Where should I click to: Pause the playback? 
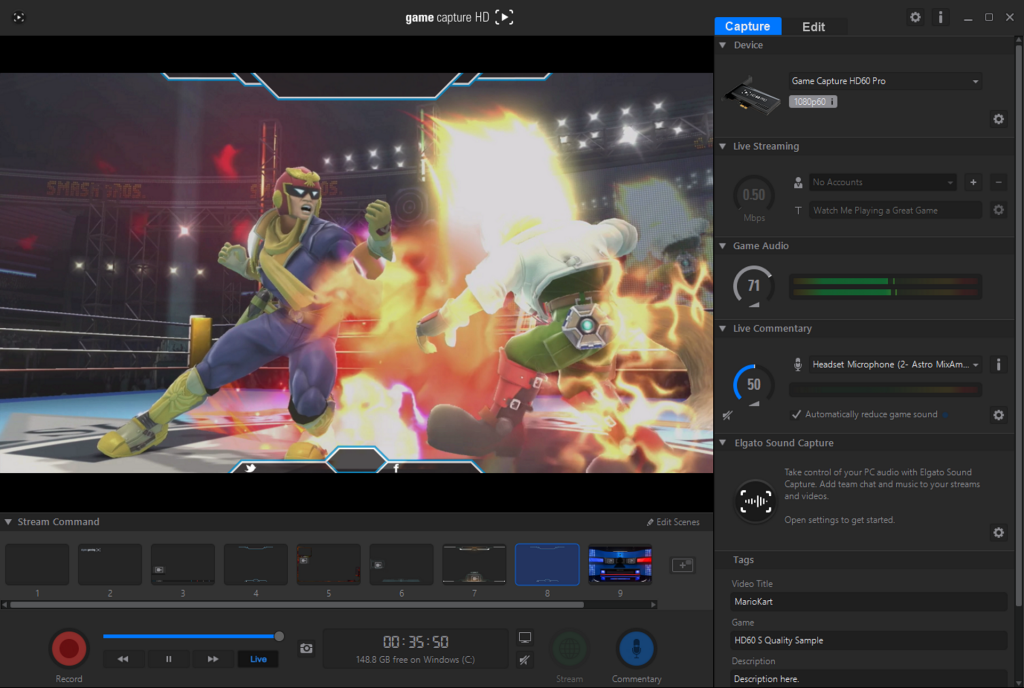[168, 659]
